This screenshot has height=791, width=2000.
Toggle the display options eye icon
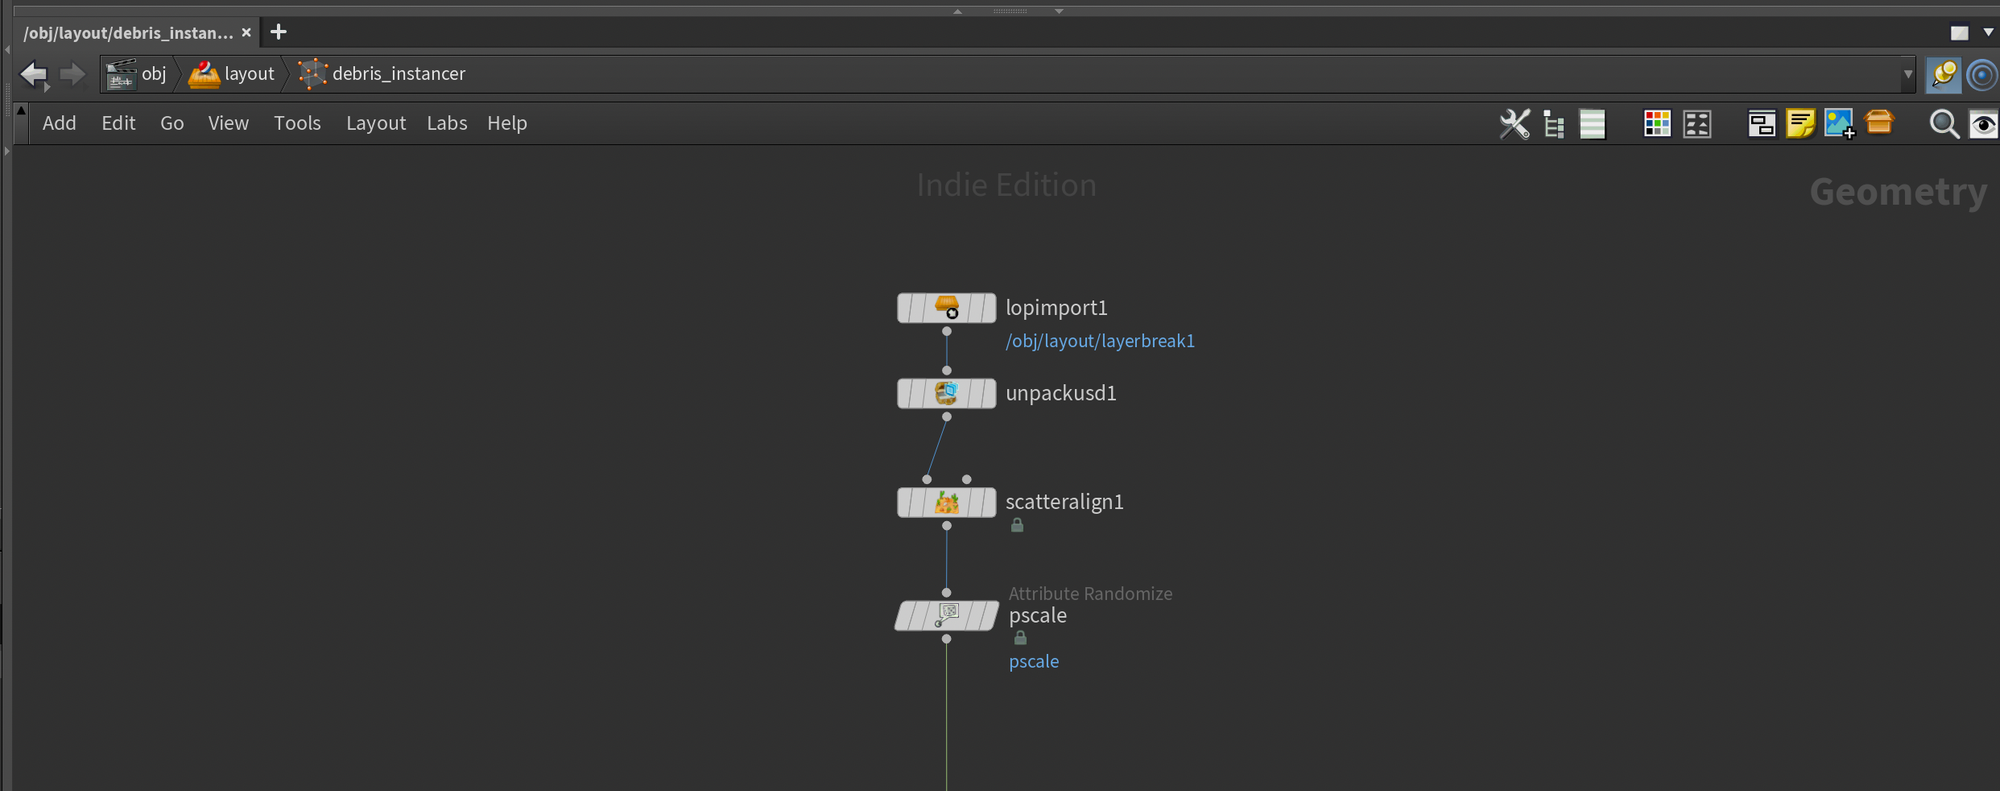point(1983,124)
